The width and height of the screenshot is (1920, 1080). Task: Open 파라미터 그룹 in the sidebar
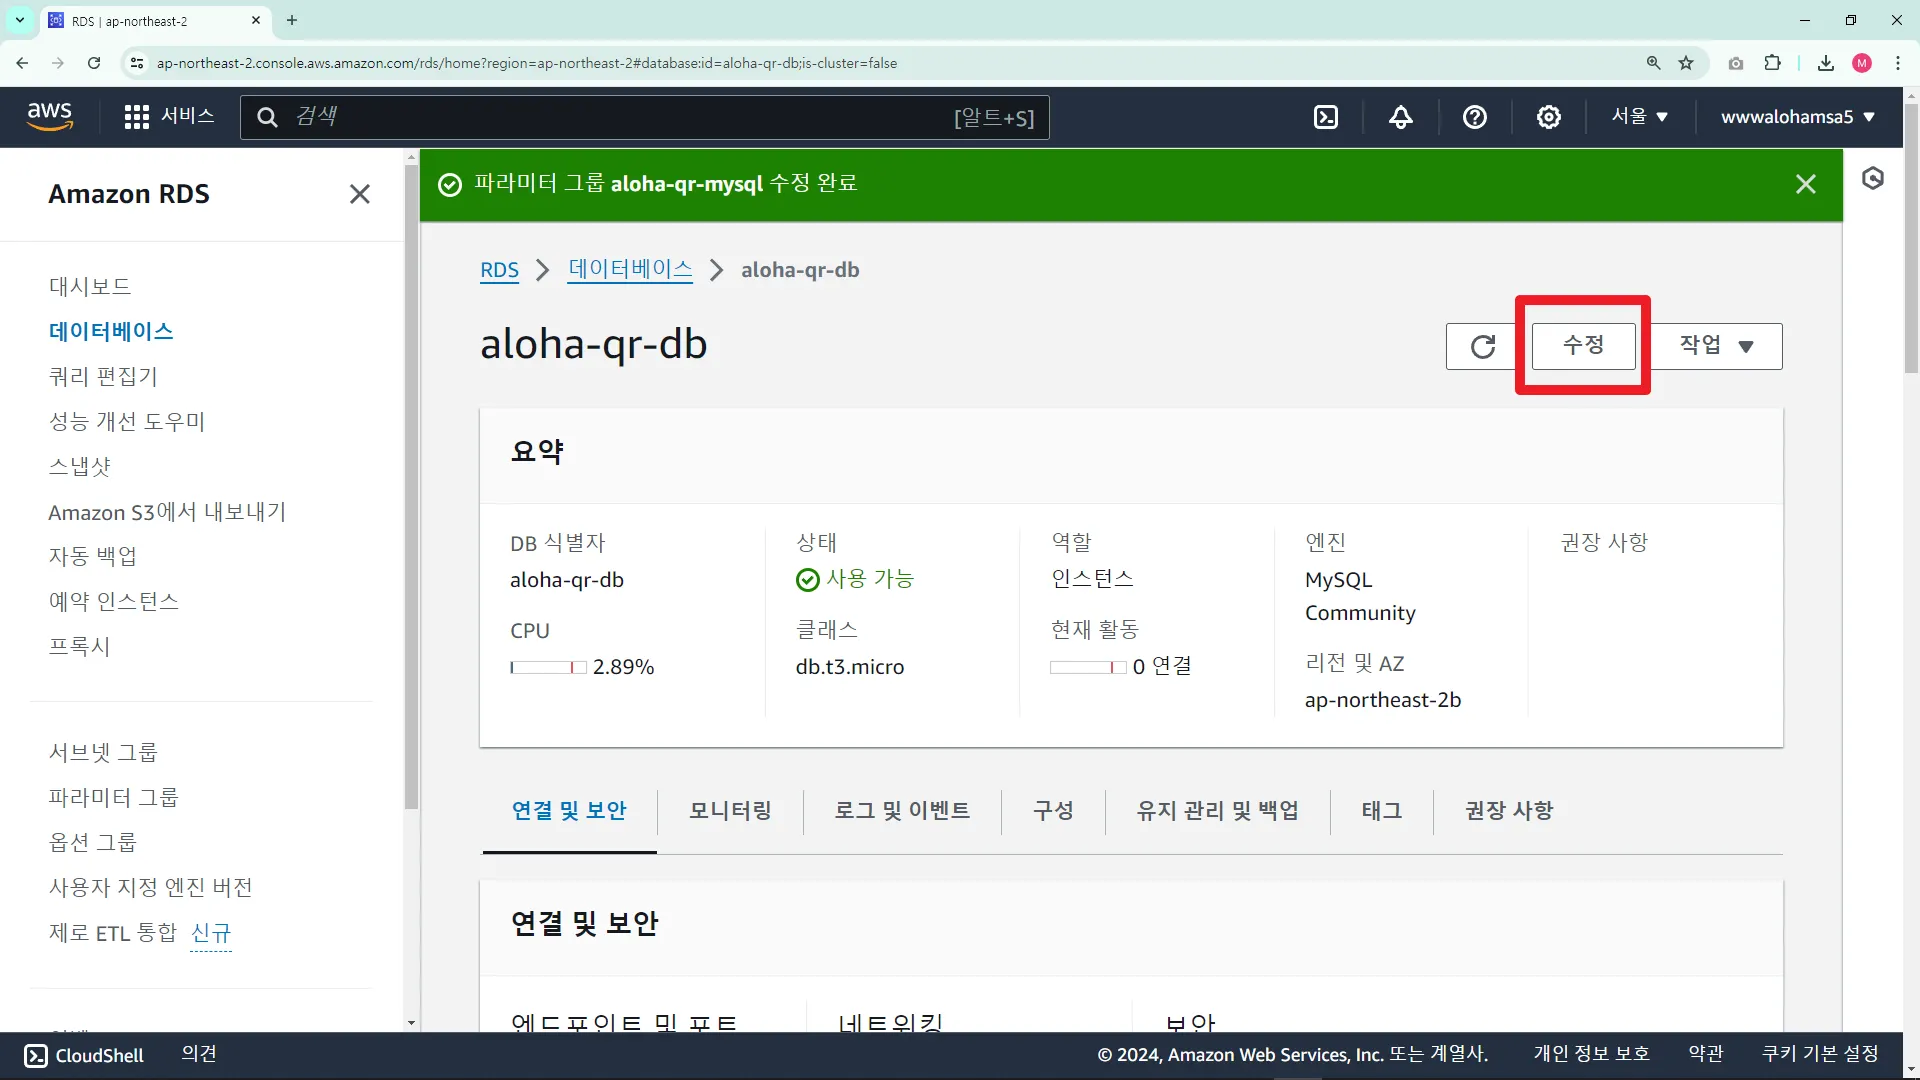(113, 797)
